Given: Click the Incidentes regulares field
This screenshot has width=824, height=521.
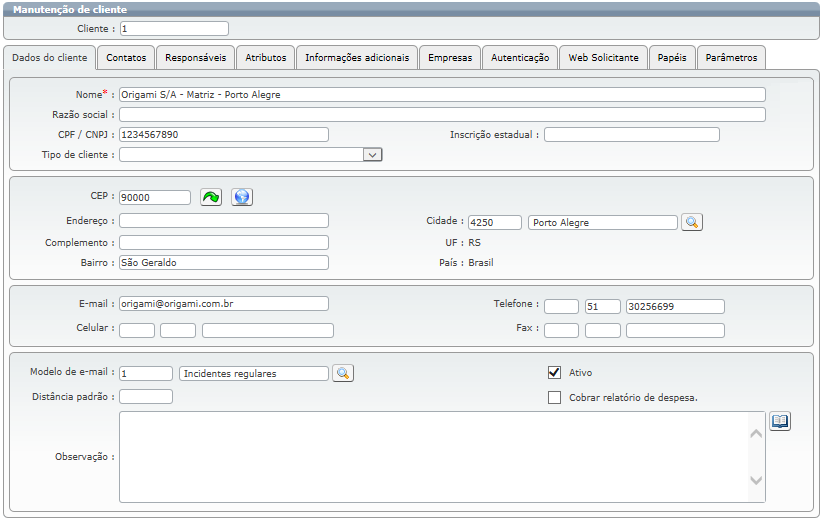Looking at the screenshot, I should pyautogui.click(x=254, y=373).
